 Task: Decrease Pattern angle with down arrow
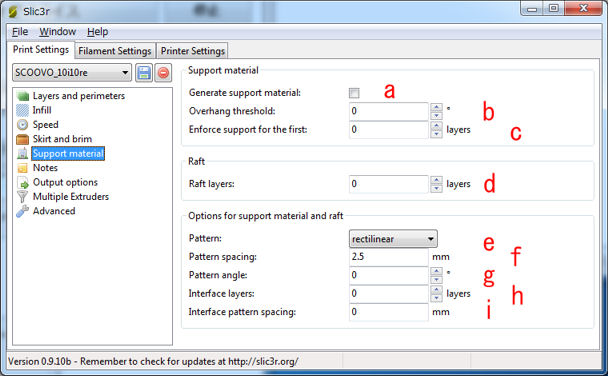click(x=436, y=279)
